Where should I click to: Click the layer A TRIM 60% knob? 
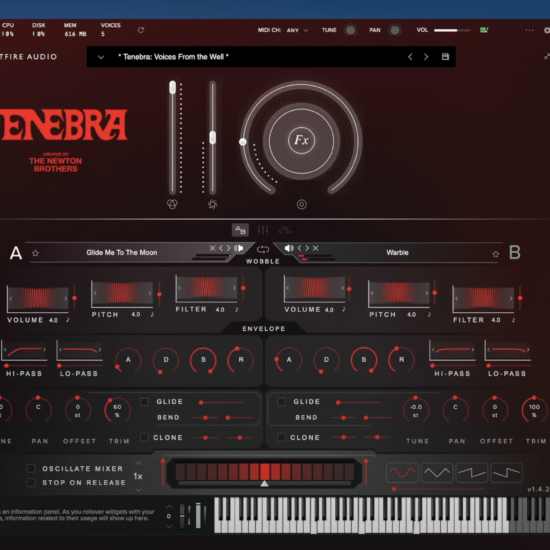click(x=118, y=410)
